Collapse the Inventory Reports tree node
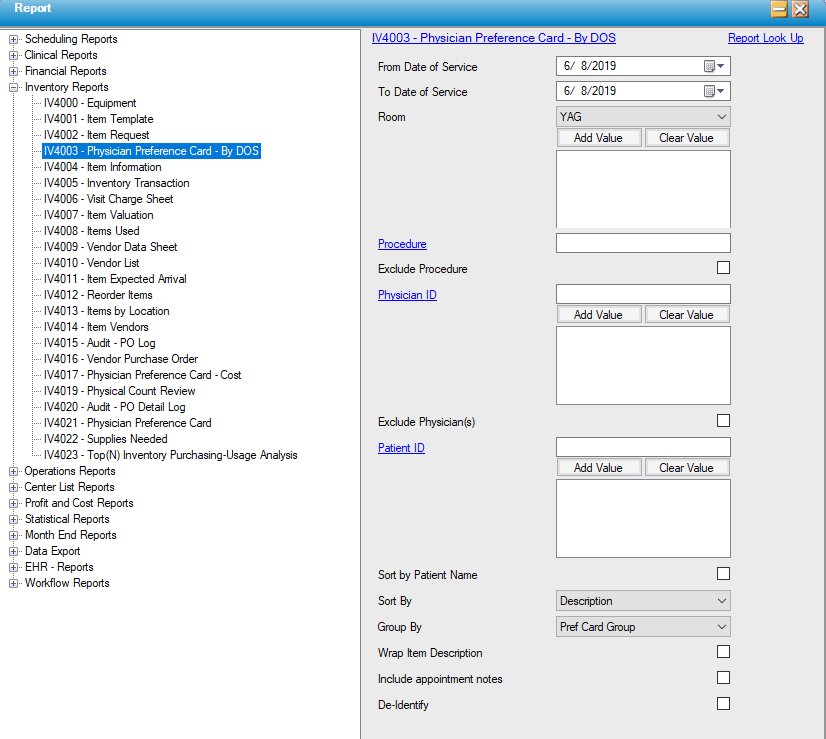The width and height of the screenshot is (826, 739). tap(14, 88)
